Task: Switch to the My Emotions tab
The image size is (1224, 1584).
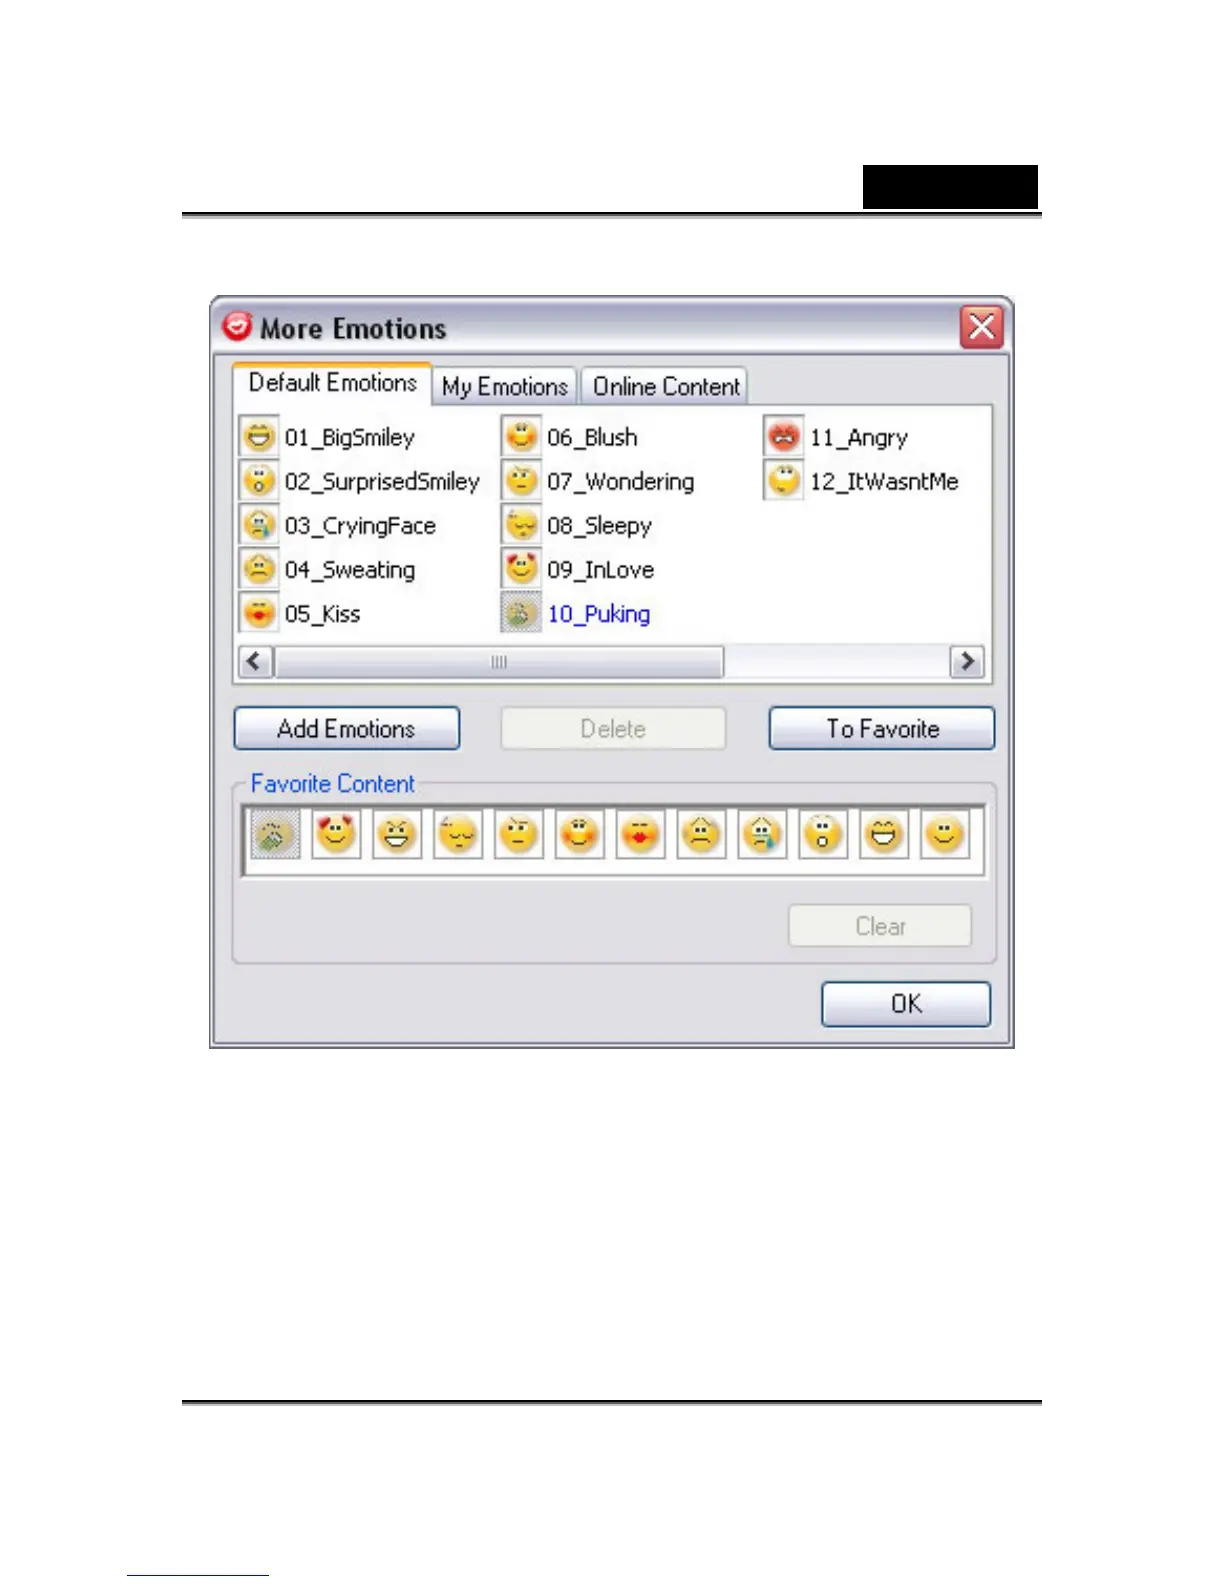Action: 505,386
